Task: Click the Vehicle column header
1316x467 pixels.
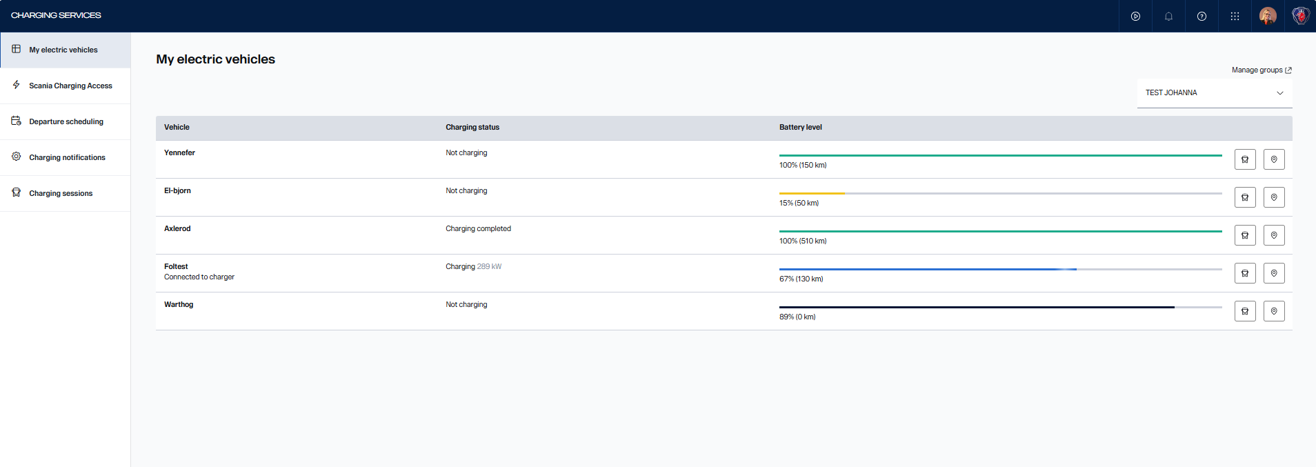Action: [177, 127]
